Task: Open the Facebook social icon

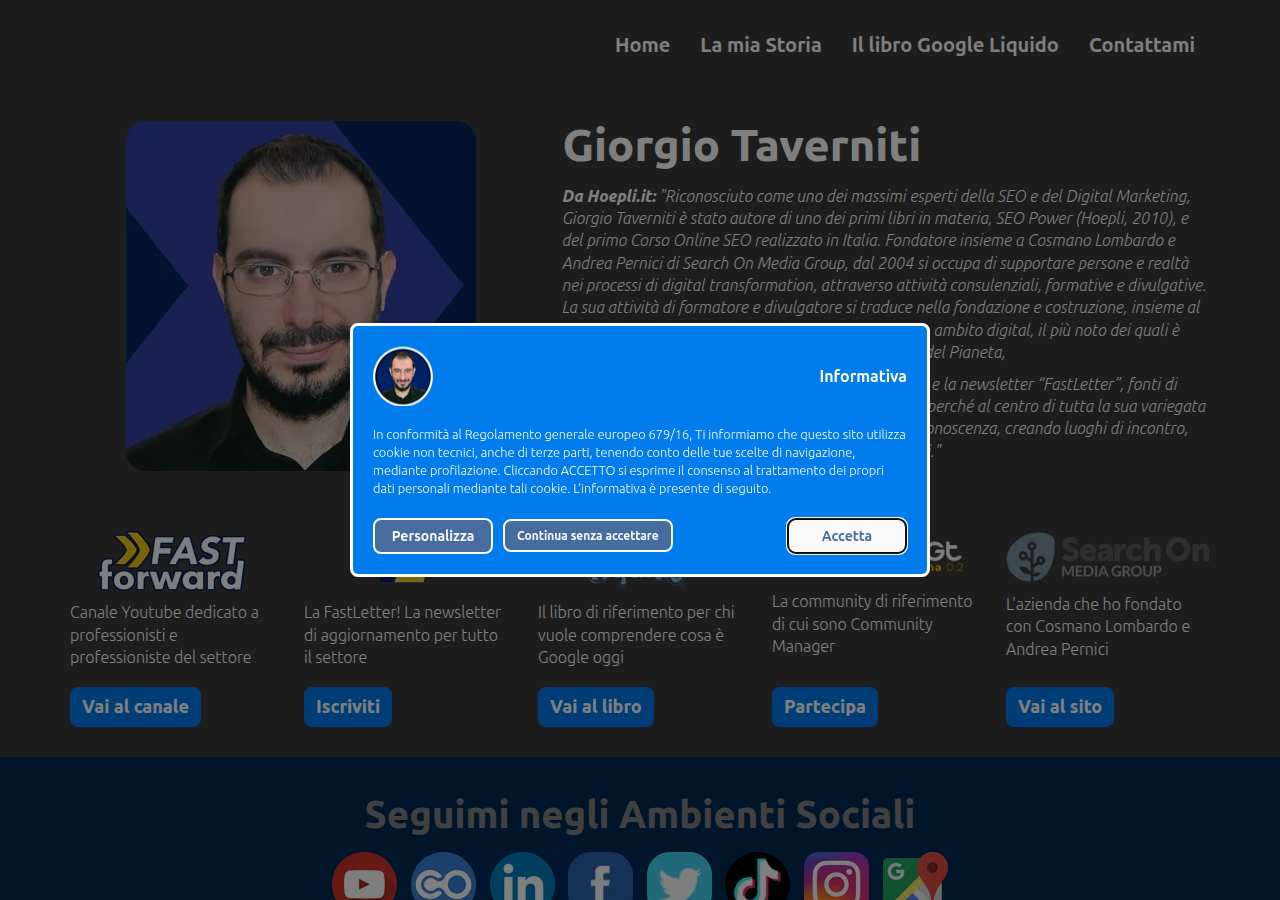Action: click(600, 877)
